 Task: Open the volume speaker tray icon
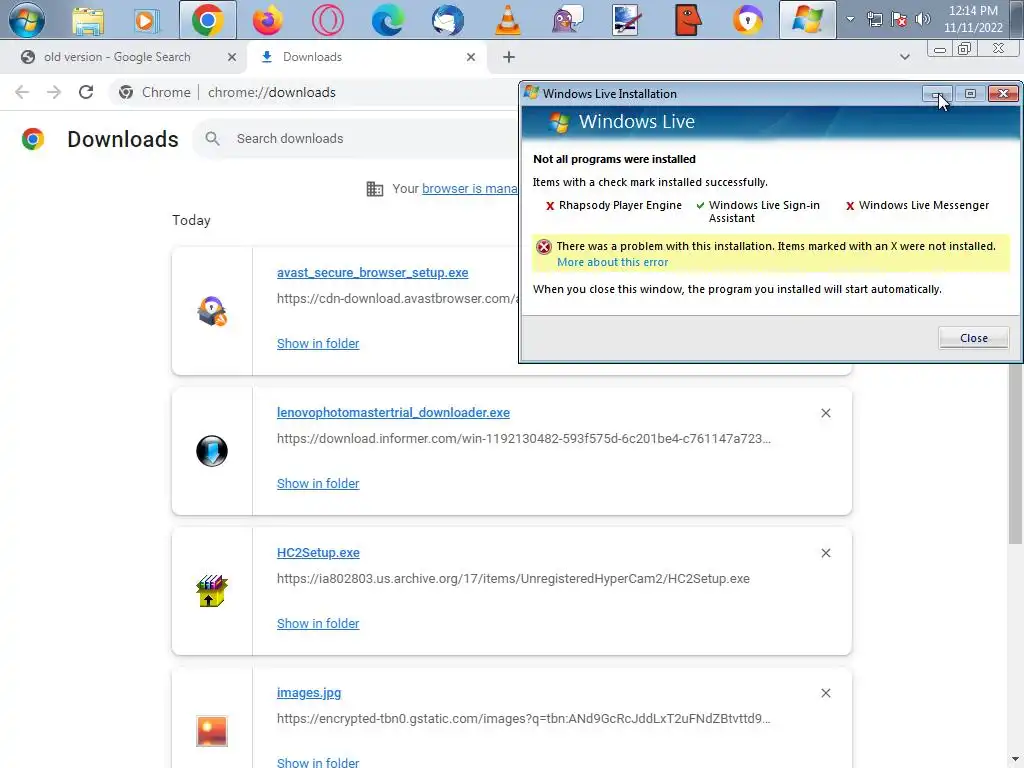(923, 20)
